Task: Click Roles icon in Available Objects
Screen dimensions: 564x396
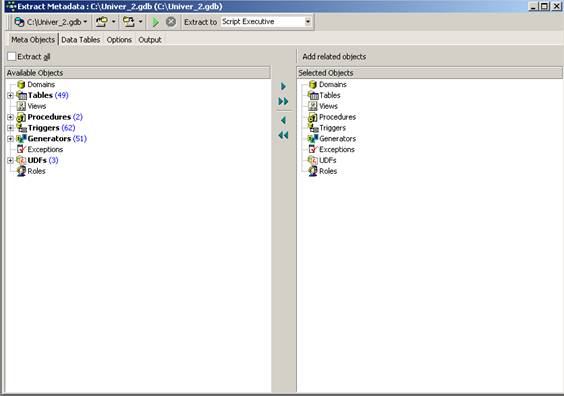Action: click(x=21, y=171)
